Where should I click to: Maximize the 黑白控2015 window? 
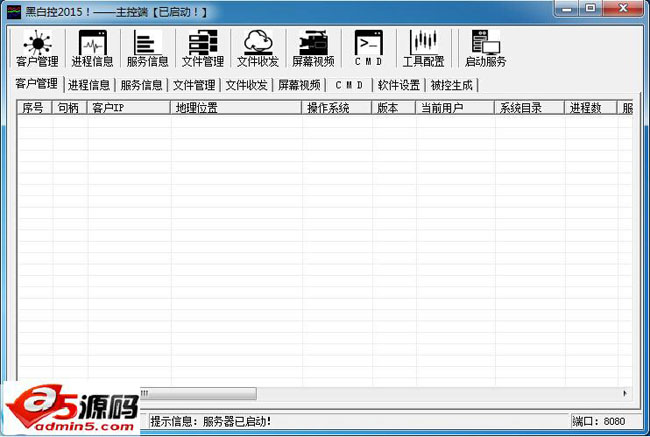[591, 8]
